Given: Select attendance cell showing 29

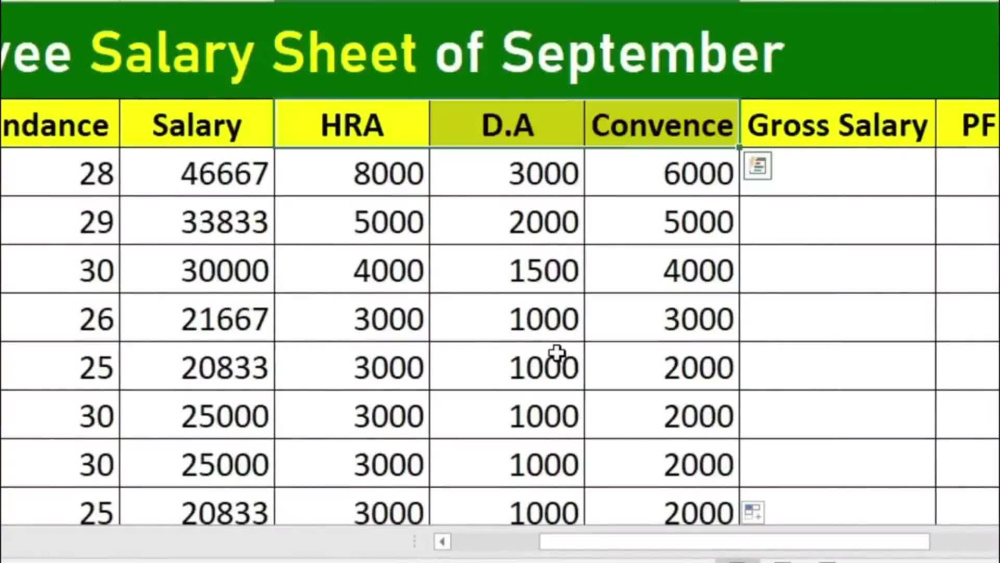Looking at the screenshot, I should 60,221.
